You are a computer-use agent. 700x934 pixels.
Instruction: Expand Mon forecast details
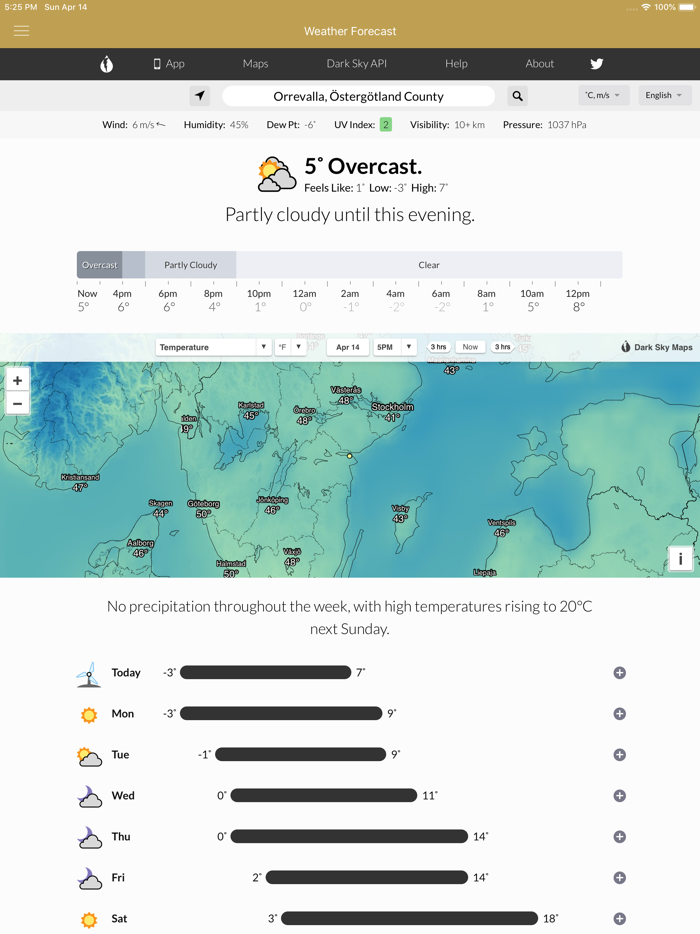(620, 714)
